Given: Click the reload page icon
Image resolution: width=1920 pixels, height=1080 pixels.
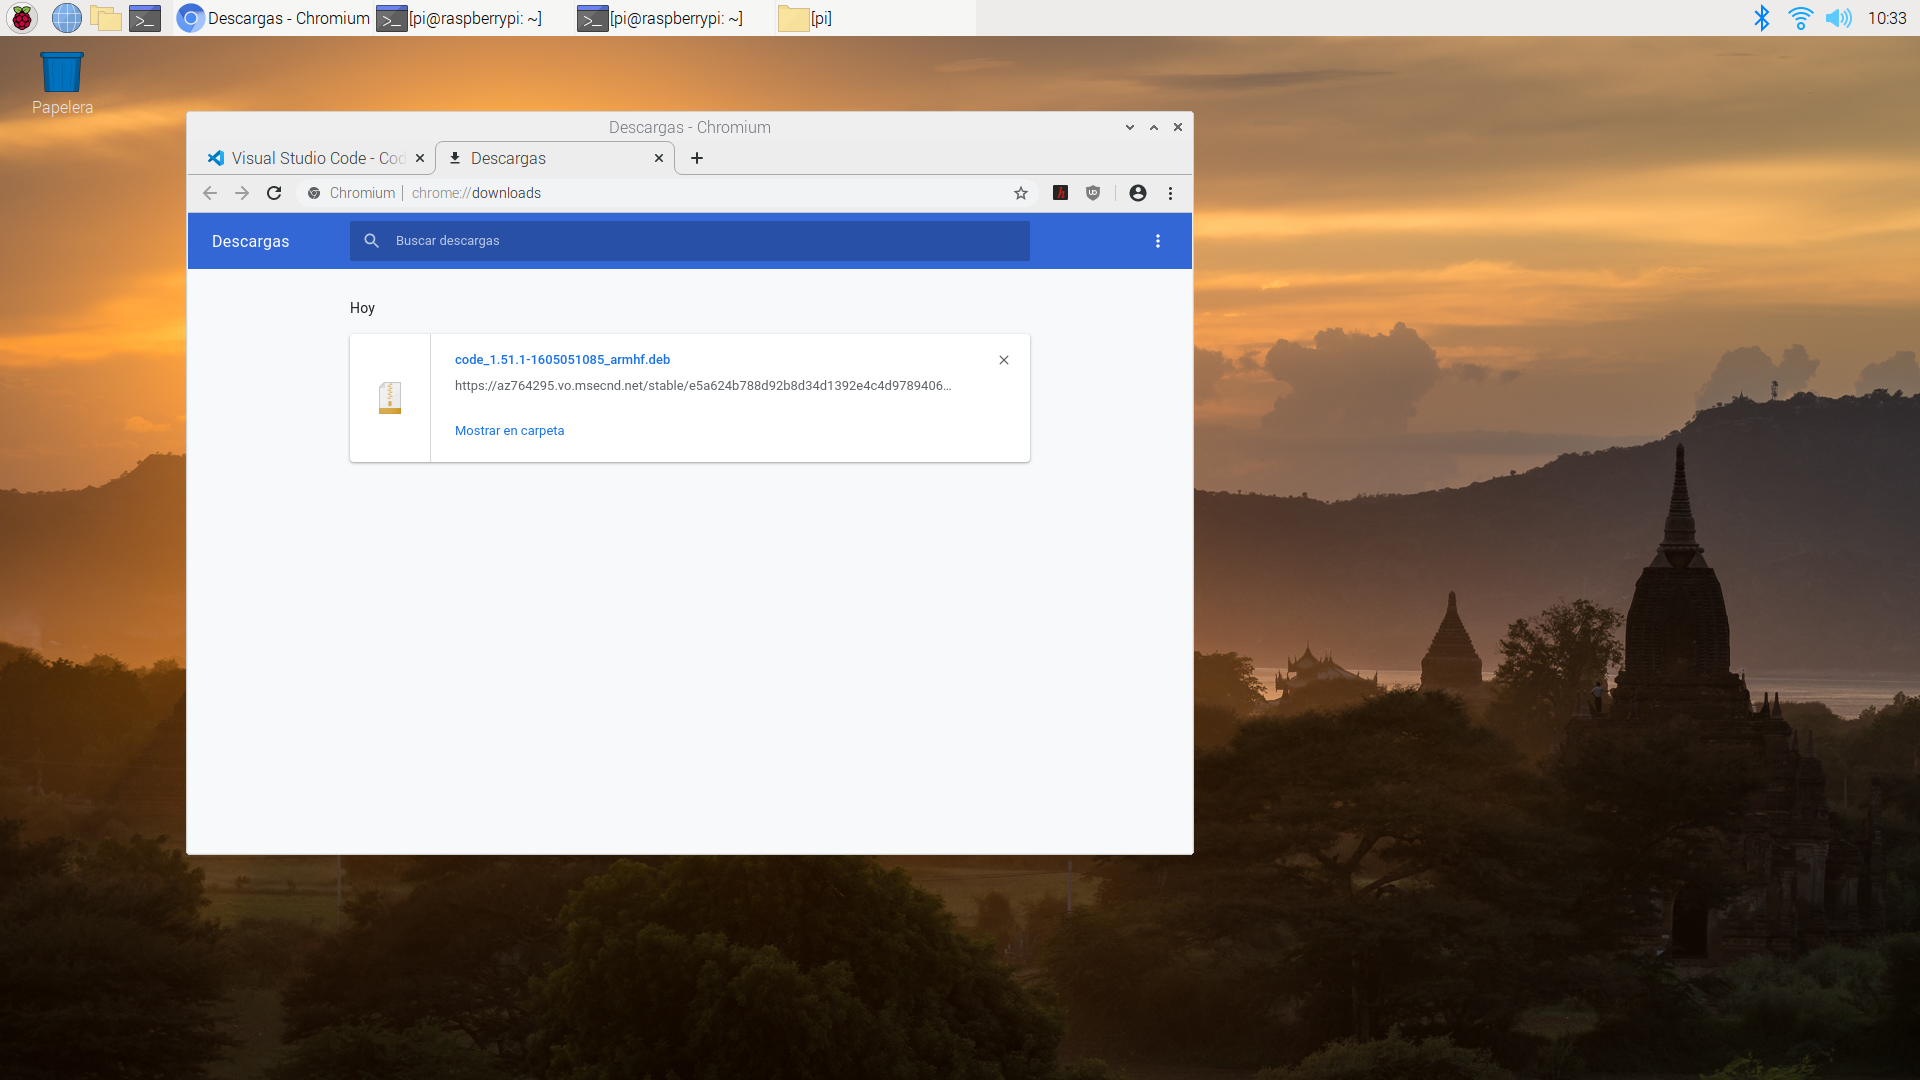Looking at the screenshot, I should tap(274, 193).
